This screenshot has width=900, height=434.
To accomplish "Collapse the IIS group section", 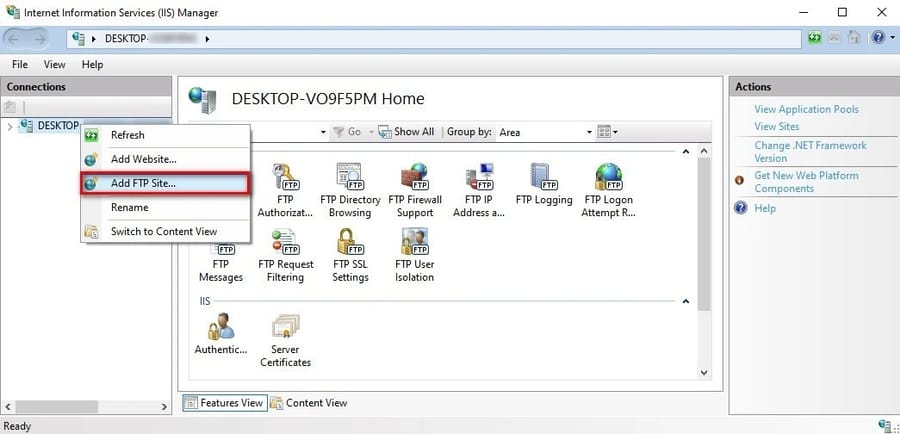I will [x=685, y=301].
